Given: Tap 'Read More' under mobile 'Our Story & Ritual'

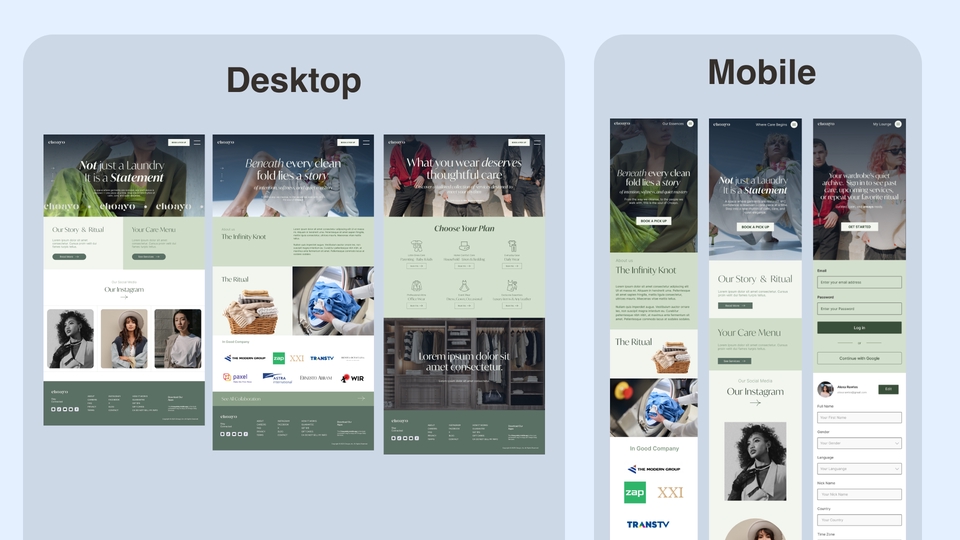Looking at the screenshot, I should 735,305.
